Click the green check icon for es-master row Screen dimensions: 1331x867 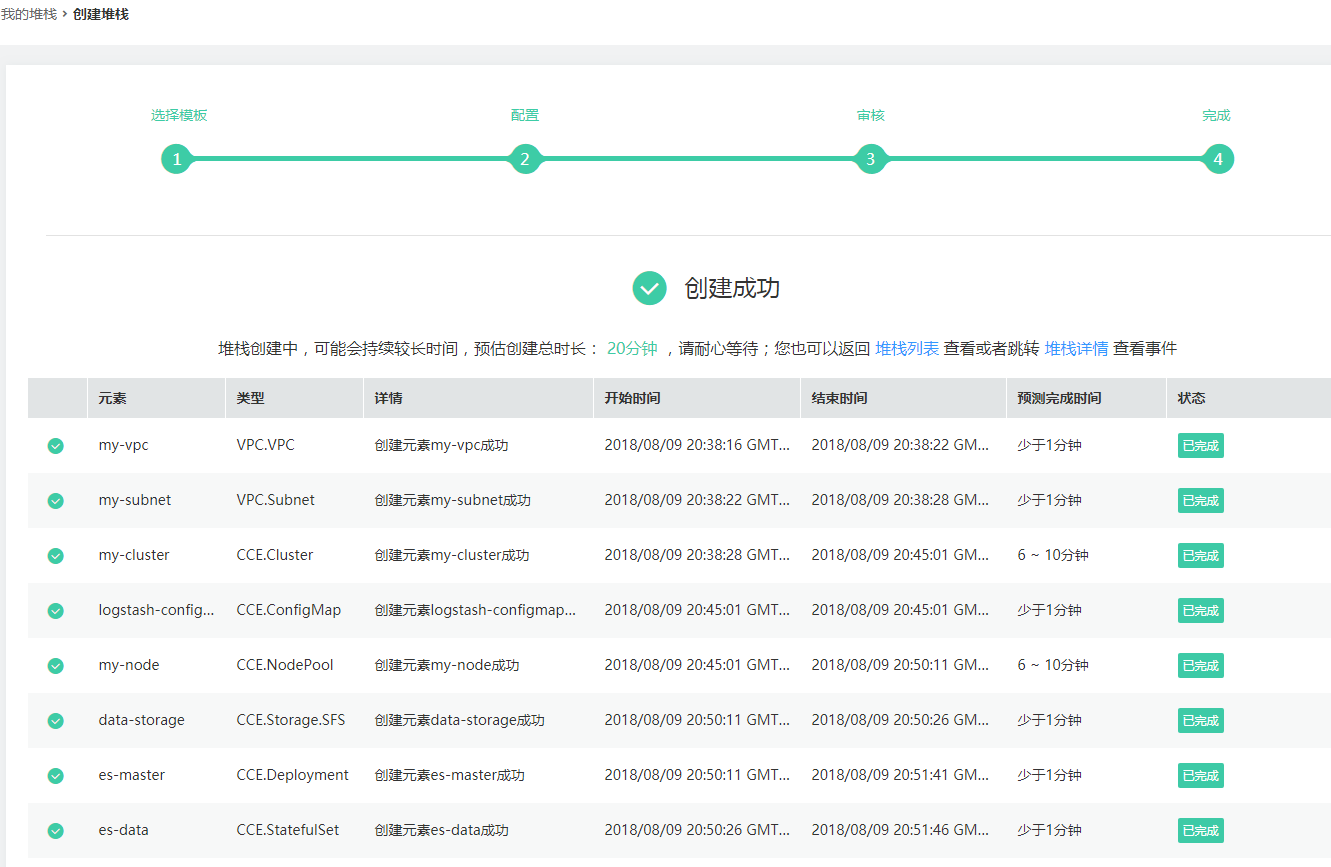coord(56,776)
